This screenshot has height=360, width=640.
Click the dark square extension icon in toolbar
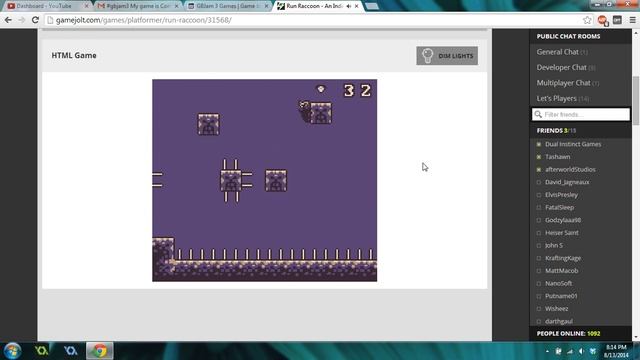point(617,20)
